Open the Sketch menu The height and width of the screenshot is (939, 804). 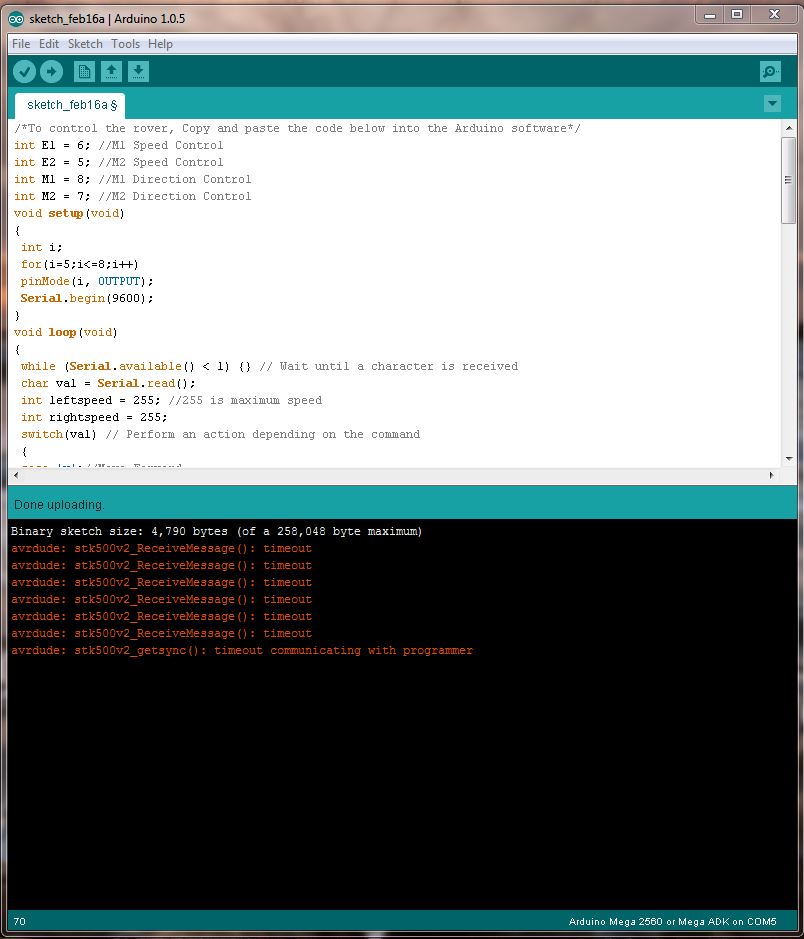(85, 44)
